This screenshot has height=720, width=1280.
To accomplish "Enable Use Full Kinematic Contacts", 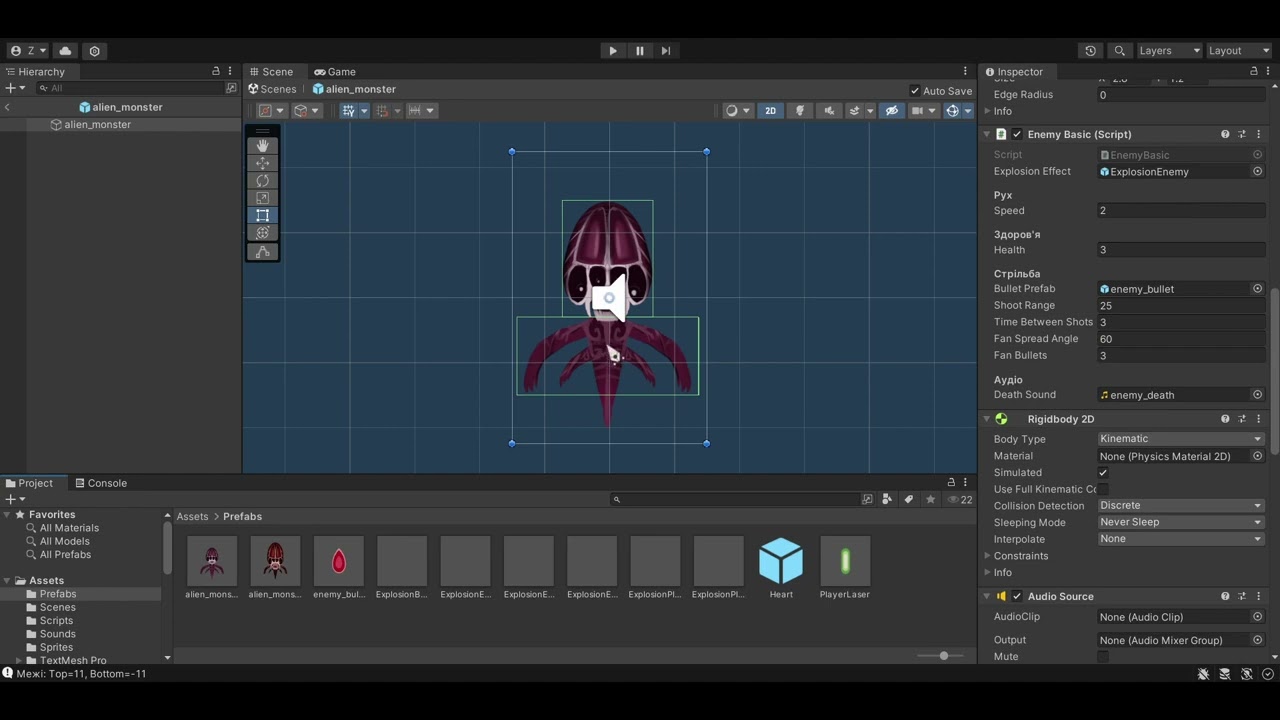I will (x=1103, y=490).
